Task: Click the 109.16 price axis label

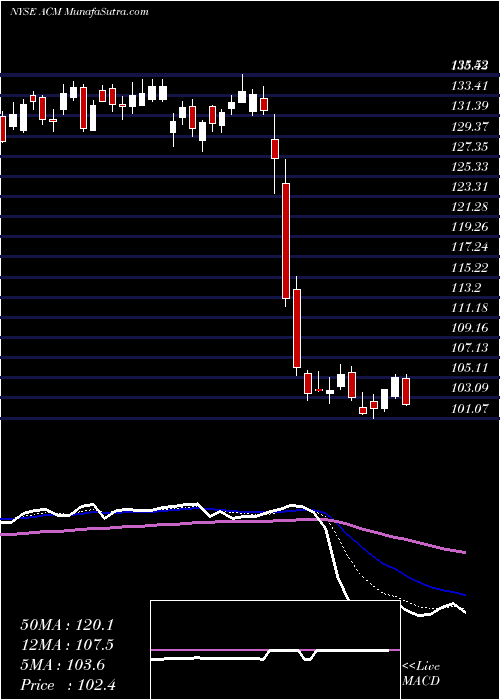Action: tap(470, 328)
